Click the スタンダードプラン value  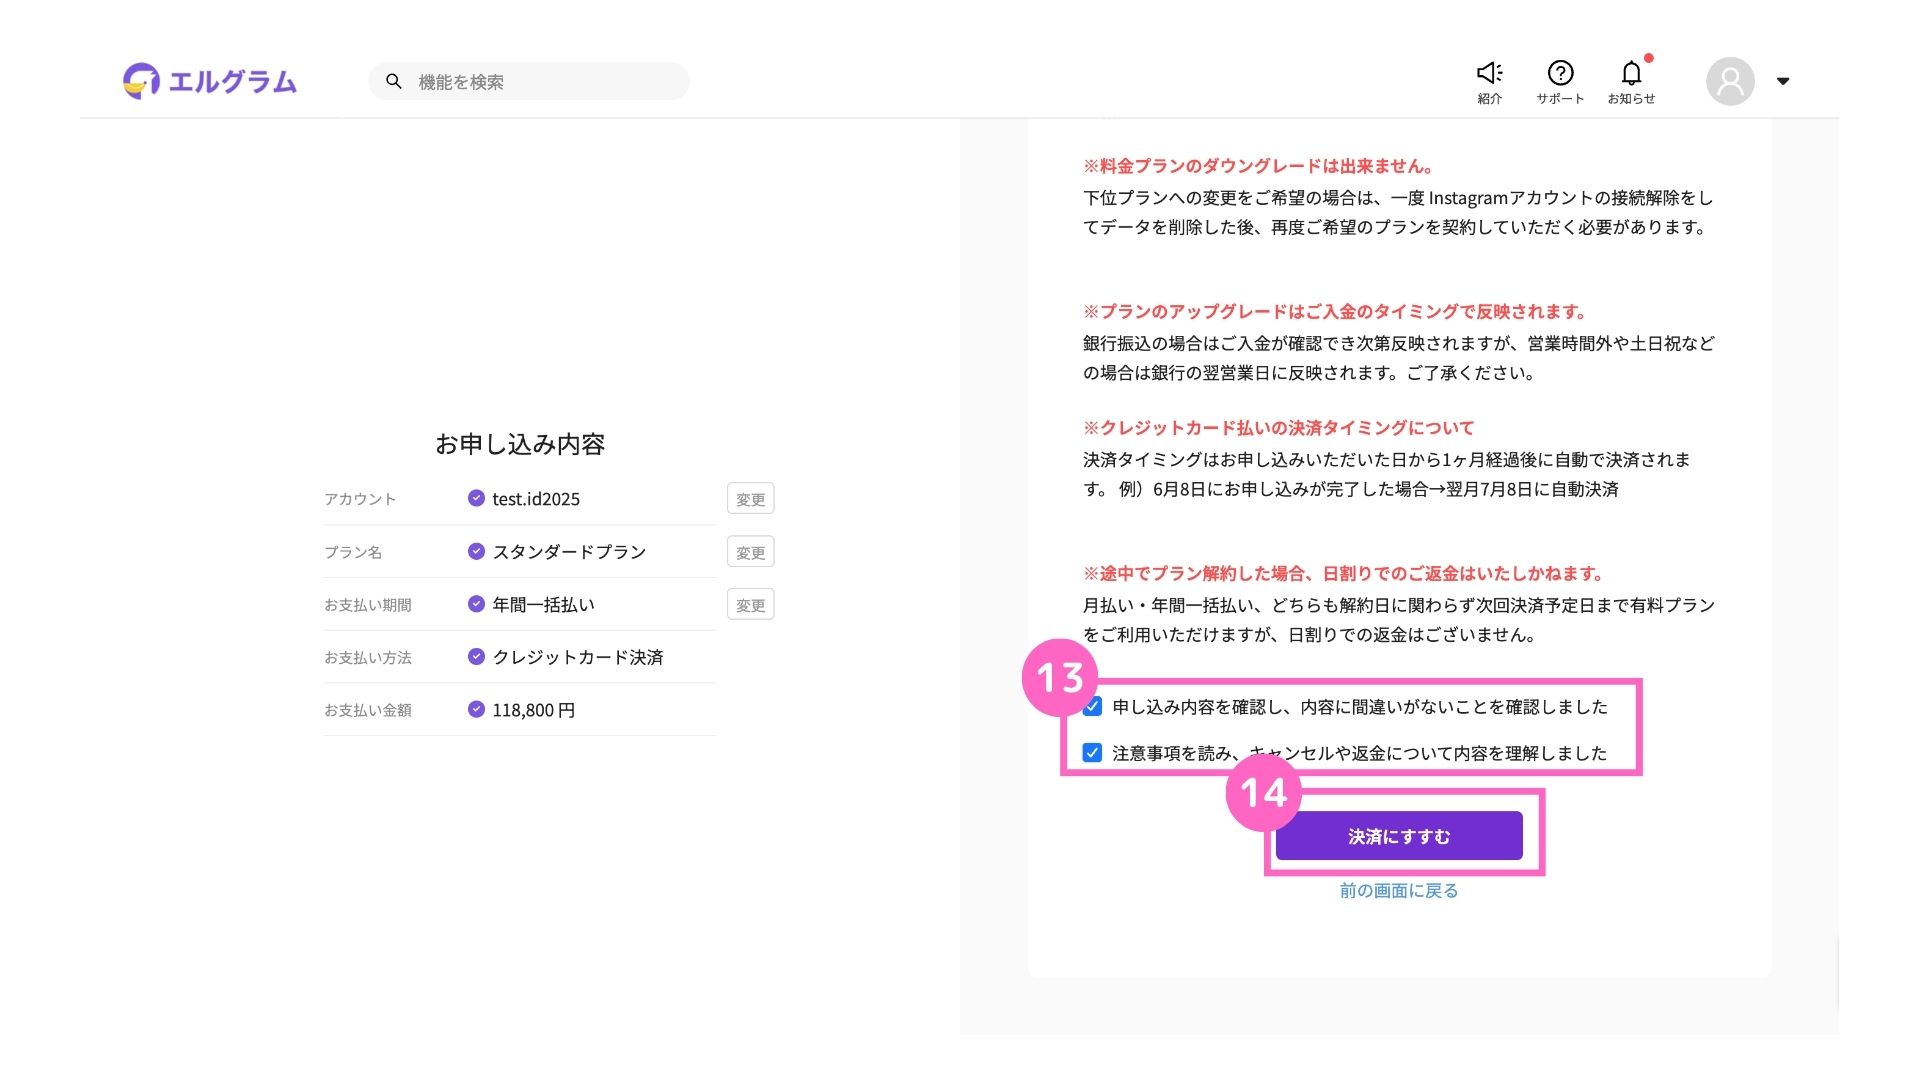[x=569, y=552]
